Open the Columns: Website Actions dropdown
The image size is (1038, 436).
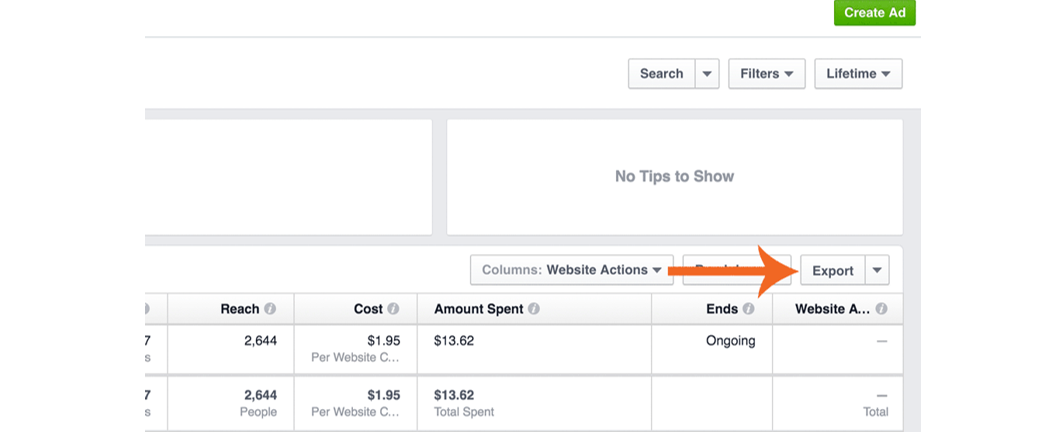[x=571, y=270]
